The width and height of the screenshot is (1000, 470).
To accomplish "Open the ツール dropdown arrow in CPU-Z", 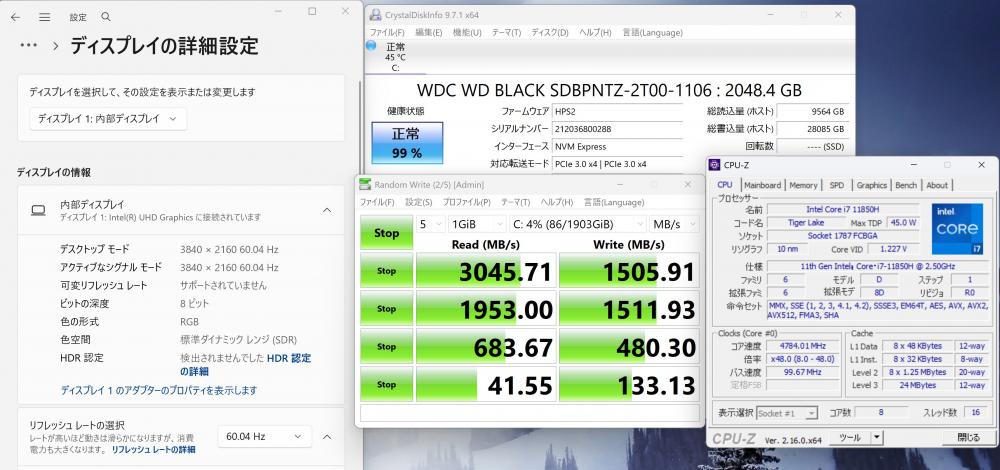I will pyautogui.click(x=877, y=437).
